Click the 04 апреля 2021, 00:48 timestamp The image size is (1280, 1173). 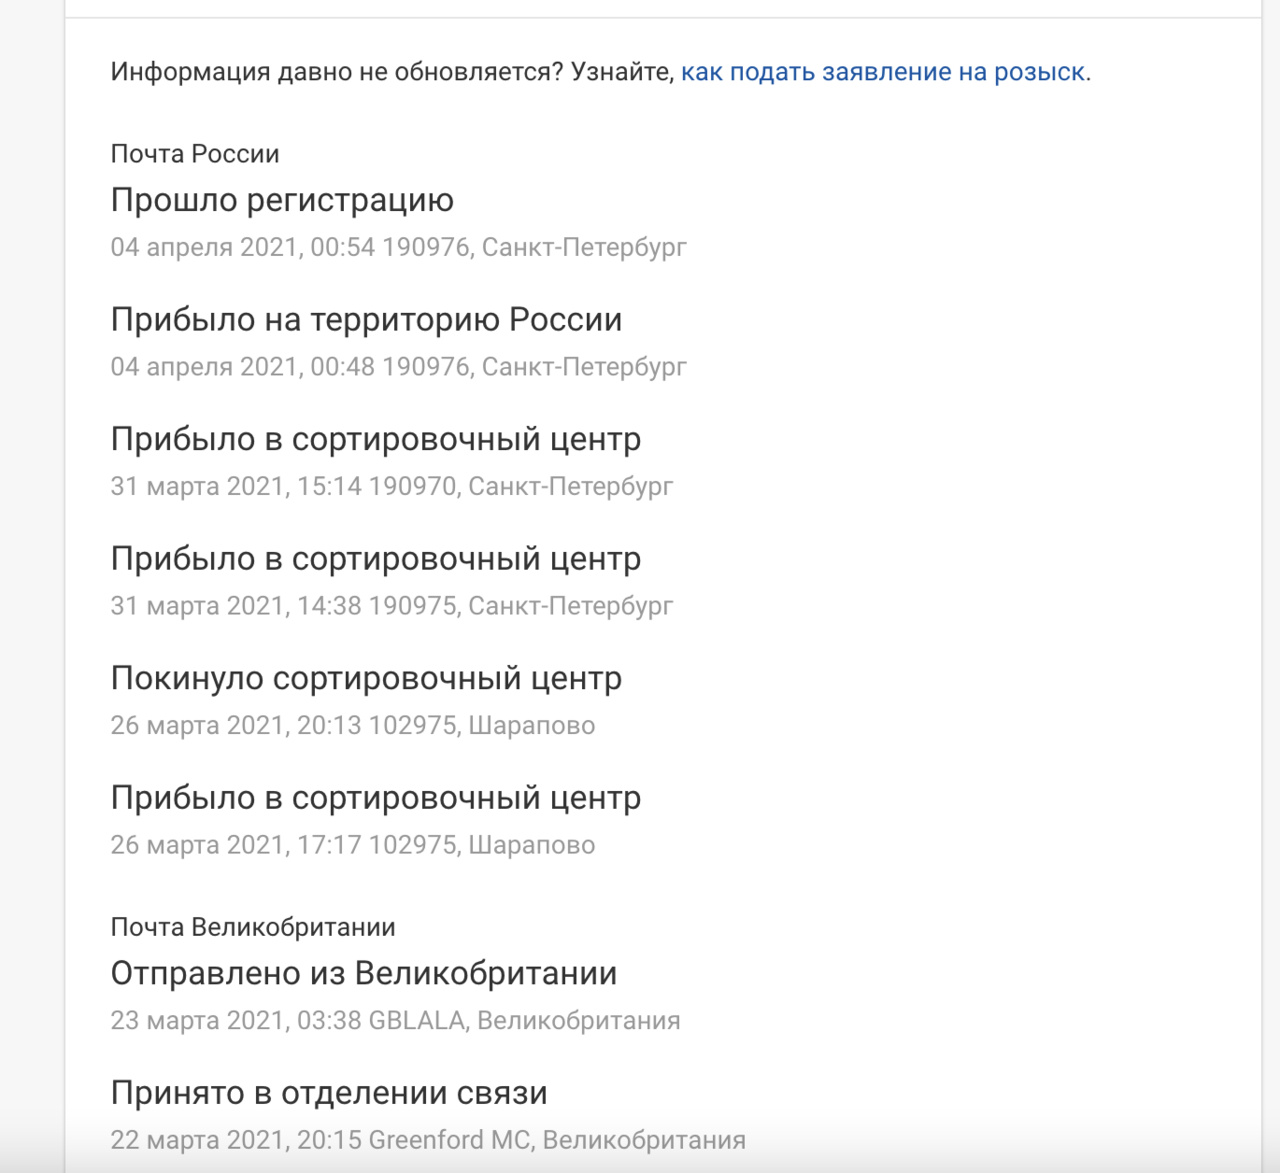[398, 367]
